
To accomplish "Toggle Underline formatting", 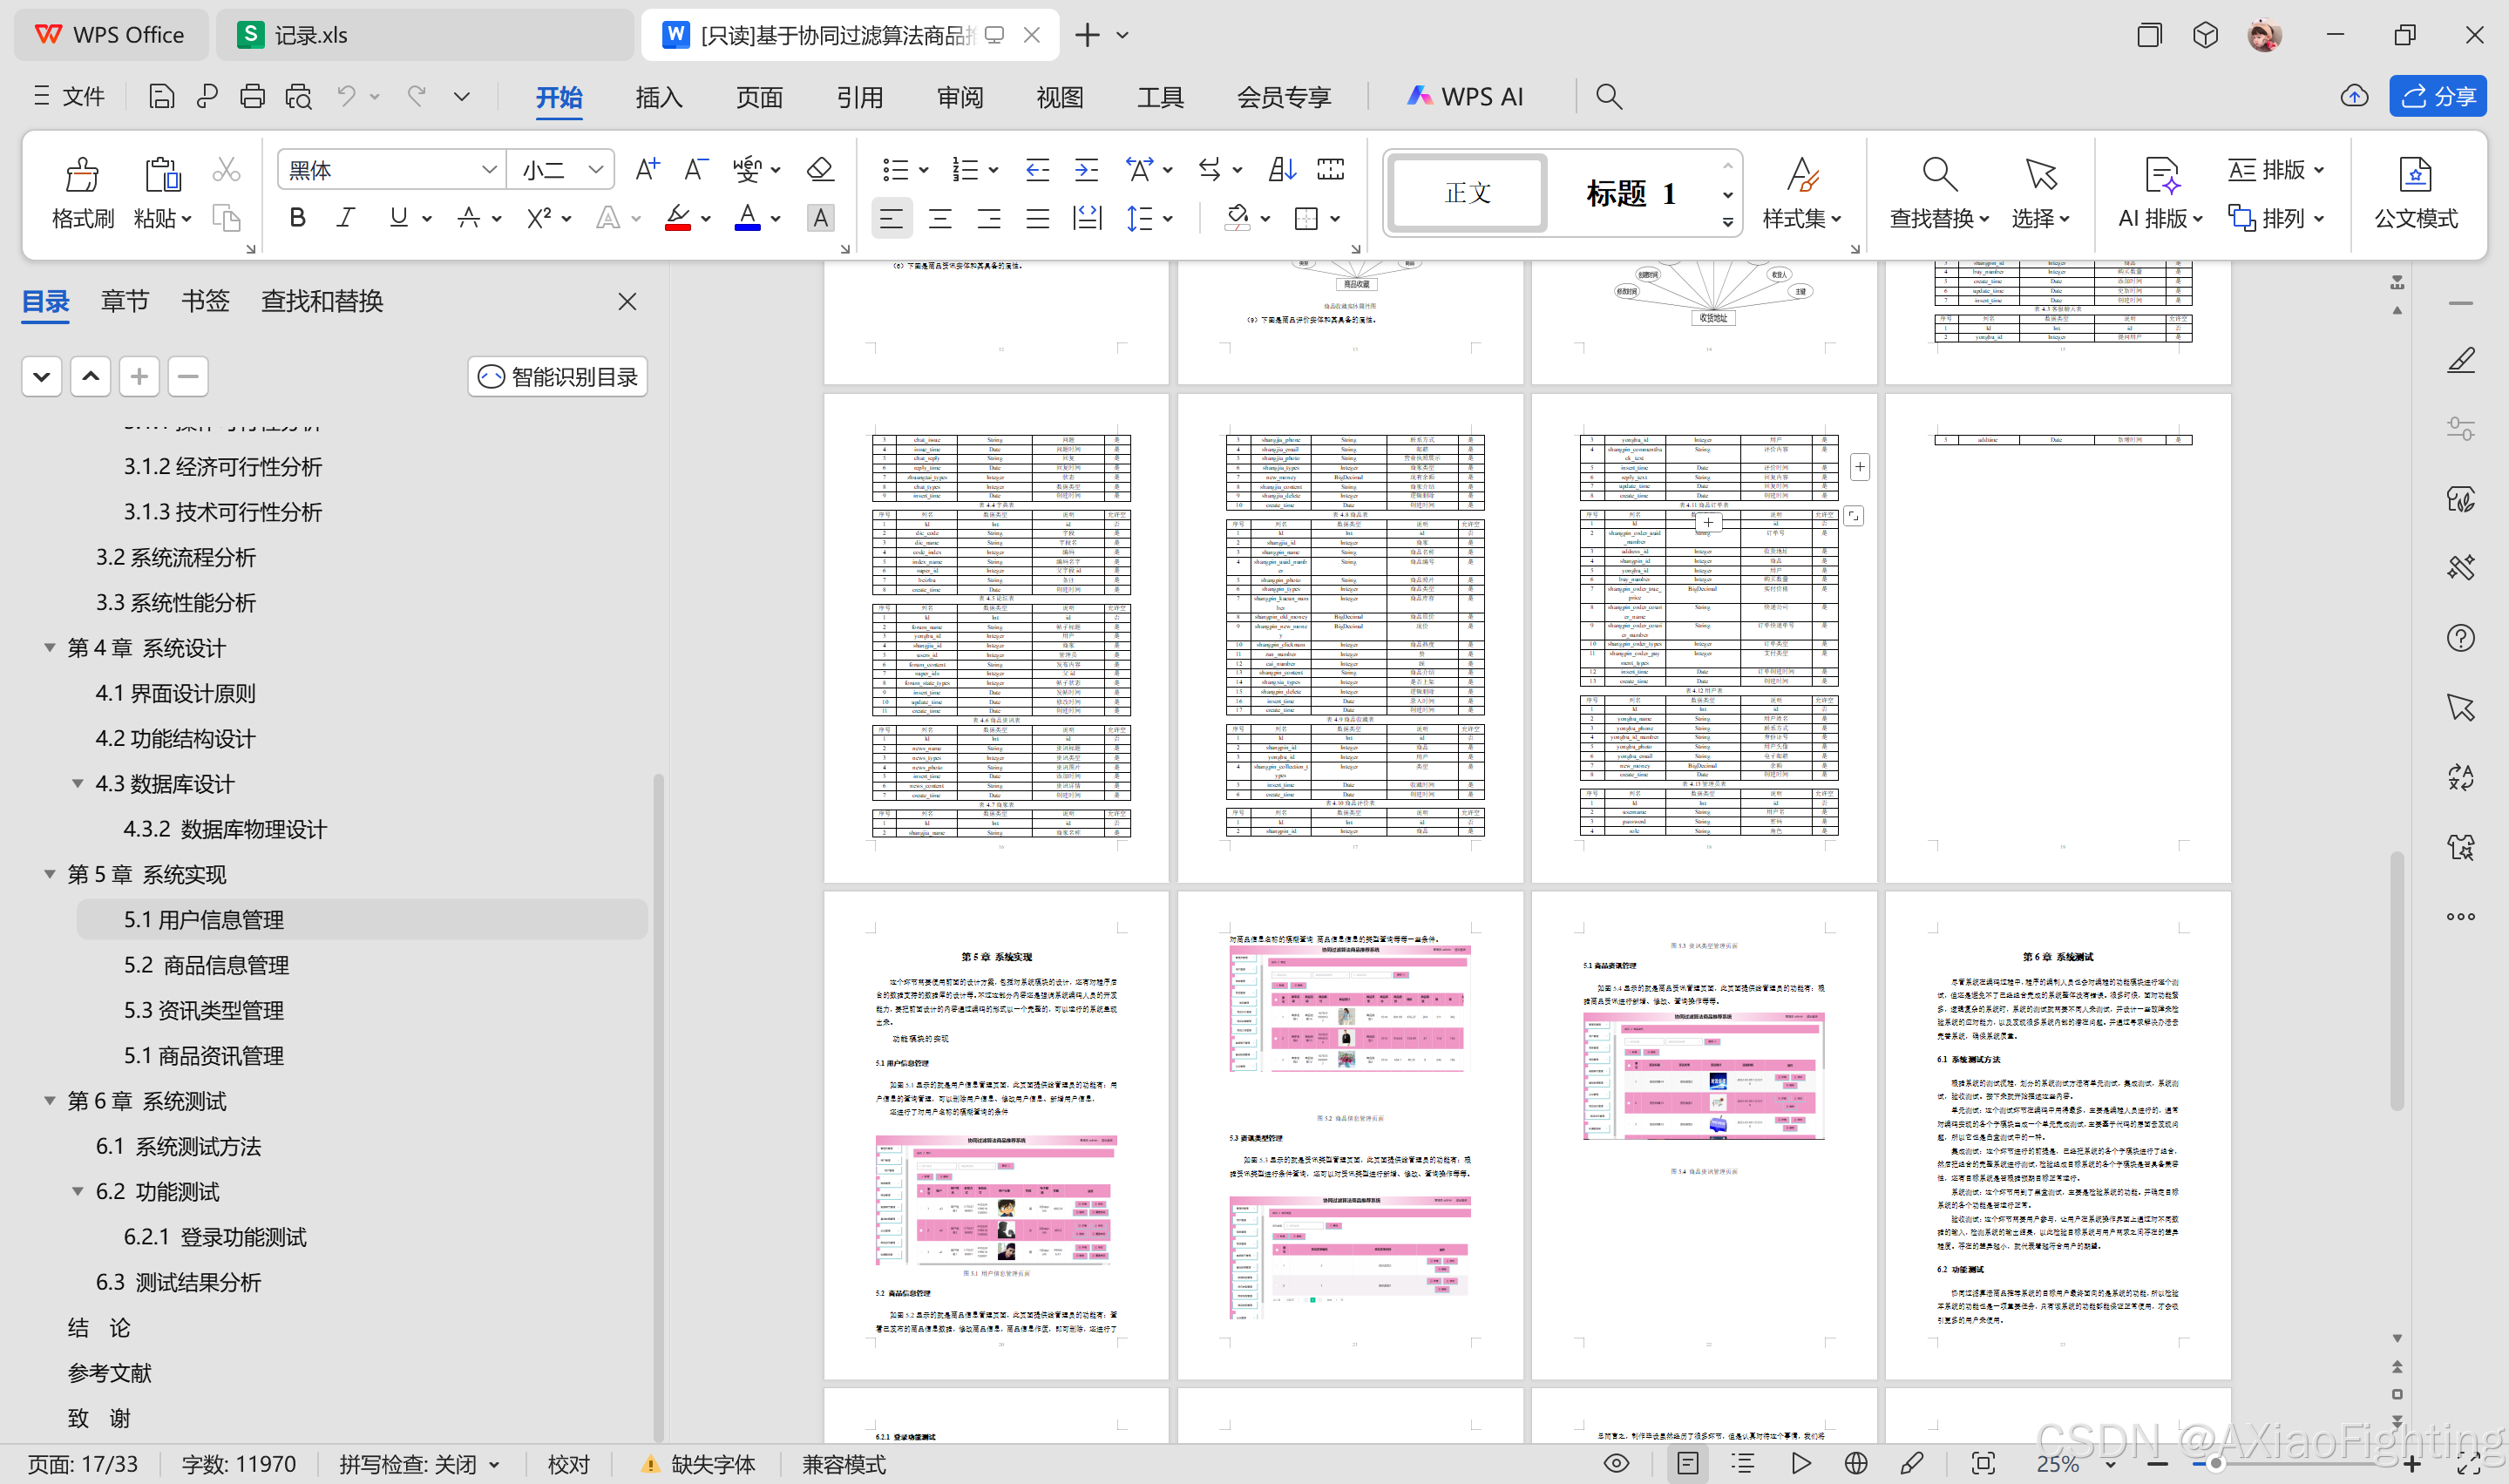I will pyautogui.click(x=398, y=218).
